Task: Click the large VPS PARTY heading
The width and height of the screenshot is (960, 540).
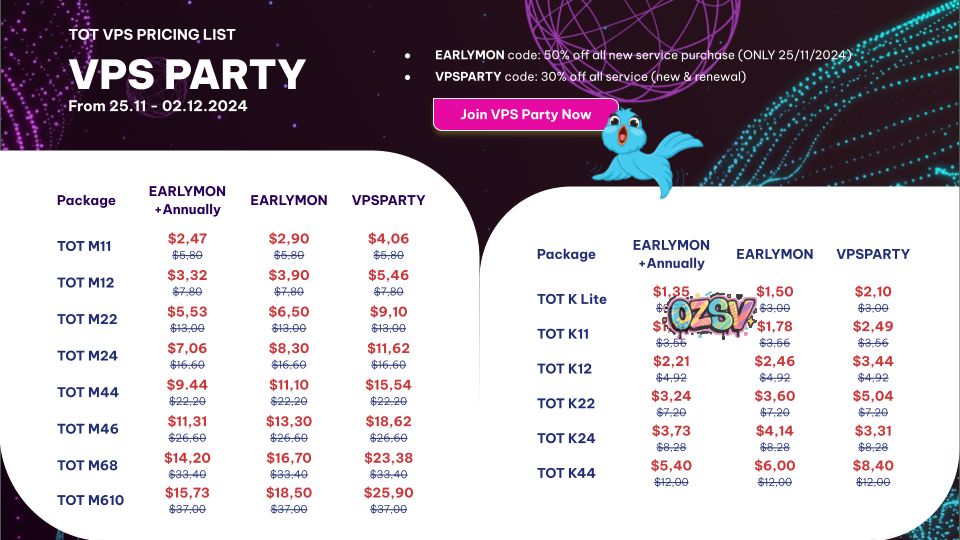Action: (x=187, y=74)
